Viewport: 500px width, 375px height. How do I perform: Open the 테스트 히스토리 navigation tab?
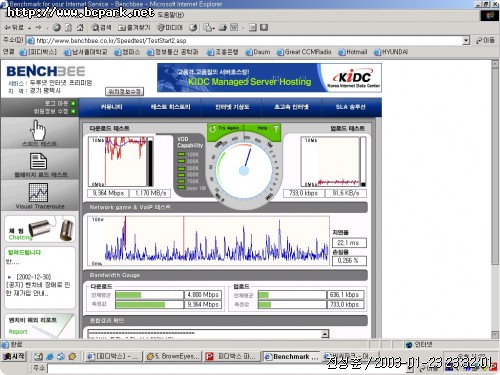click(170, 107)
